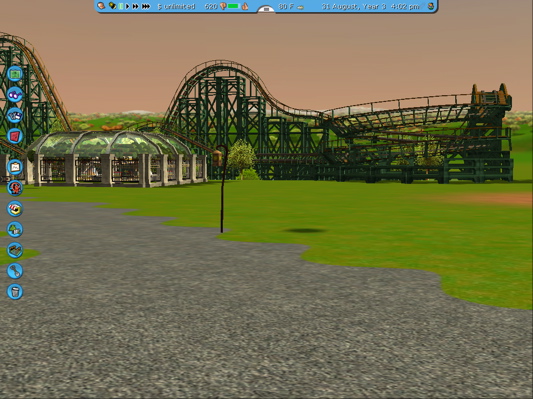Screen dimensions: 533x399
Task: Click the date and time display
Action: [x=370, y=6]
